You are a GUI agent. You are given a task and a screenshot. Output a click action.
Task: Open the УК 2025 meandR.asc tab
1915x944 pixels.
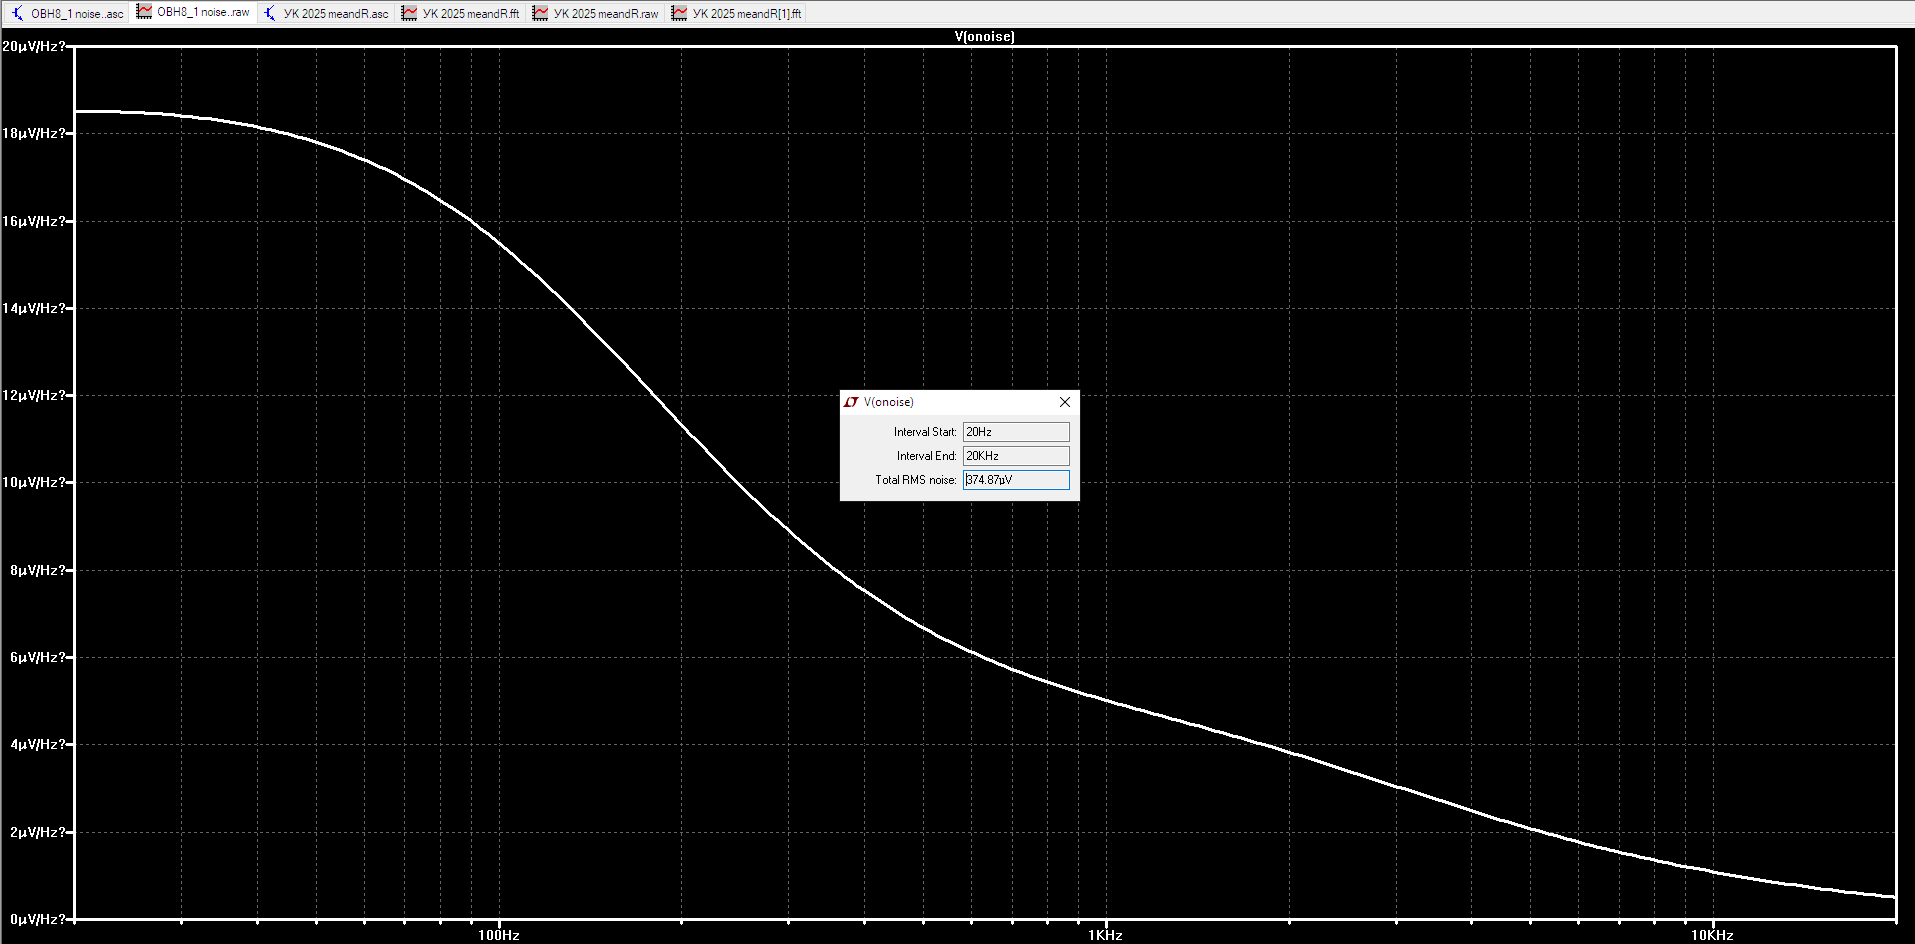[x=326, y=13]
